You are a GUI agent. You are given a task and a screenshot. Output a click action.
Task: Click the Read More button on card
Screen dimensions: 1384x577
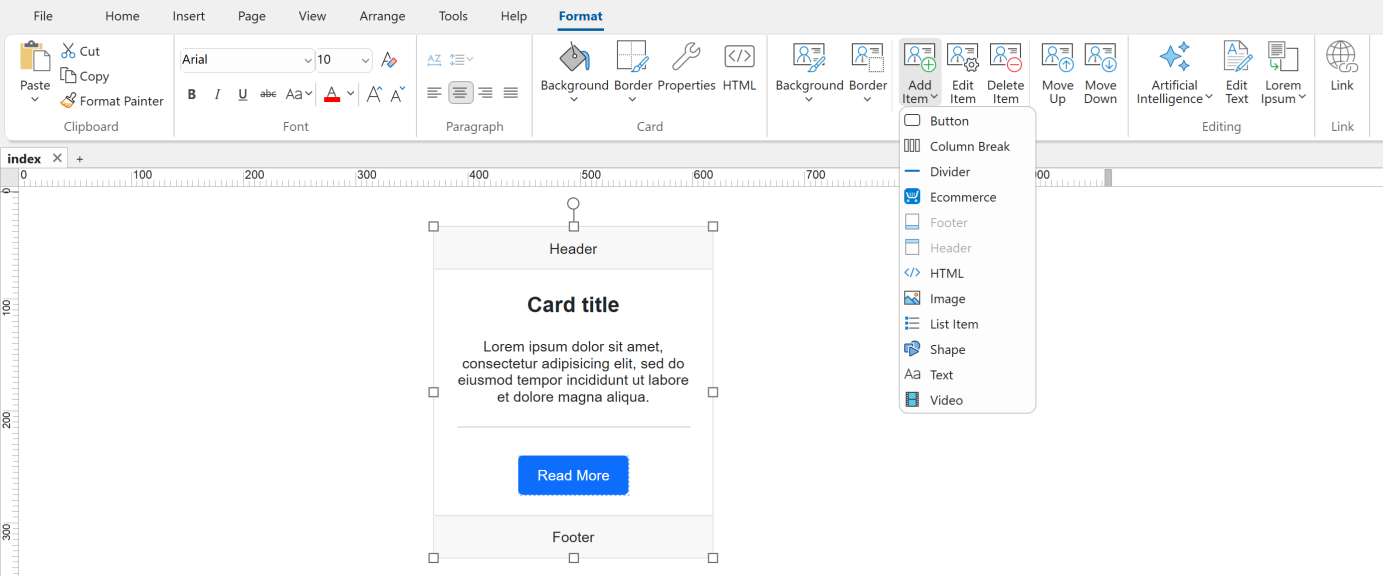[573, 475]
